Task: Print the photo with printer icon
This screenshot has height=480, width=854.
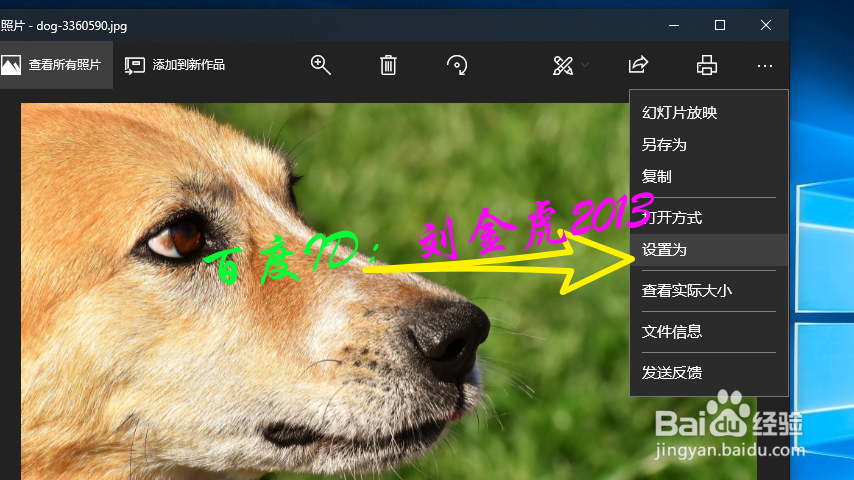Action: pos(706,65)
